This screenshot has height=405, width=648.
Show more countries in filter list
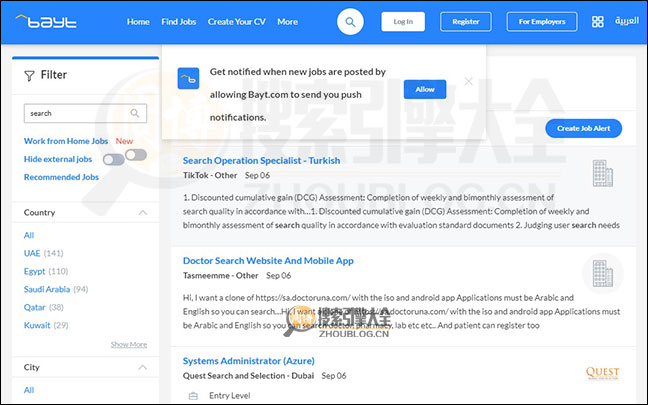point(128,344)
